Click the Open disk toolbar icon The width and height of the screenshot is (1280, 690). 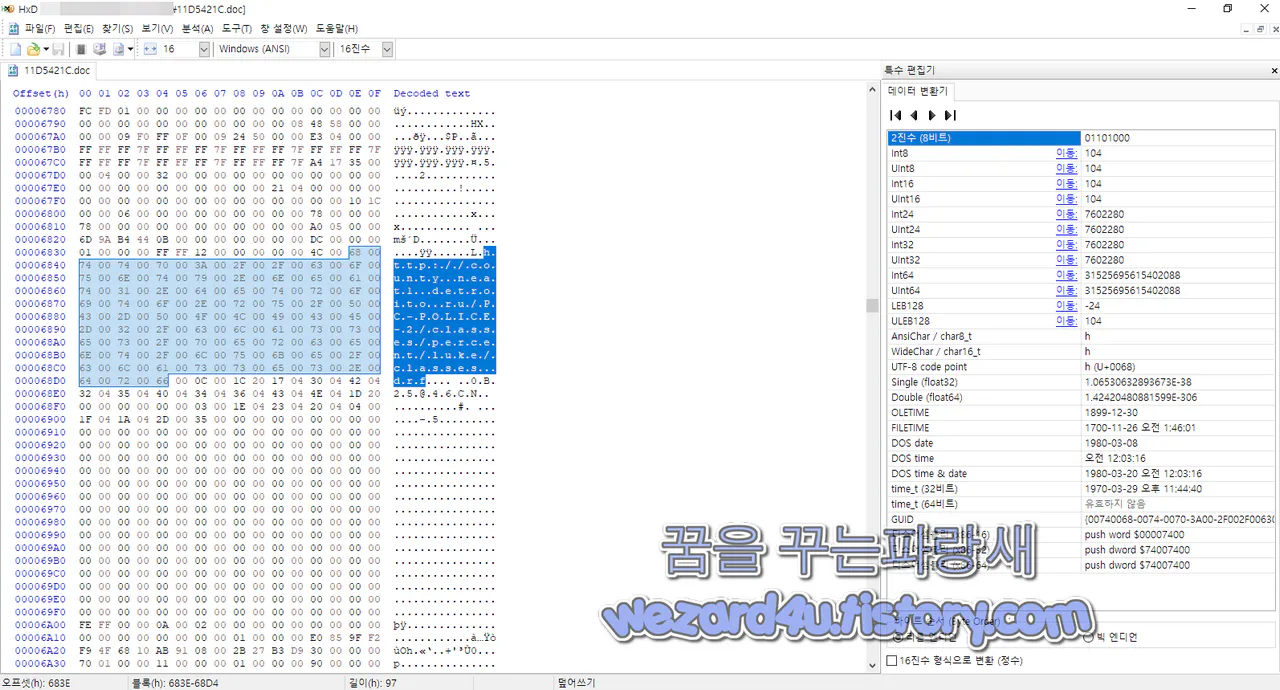pos(99,49)
